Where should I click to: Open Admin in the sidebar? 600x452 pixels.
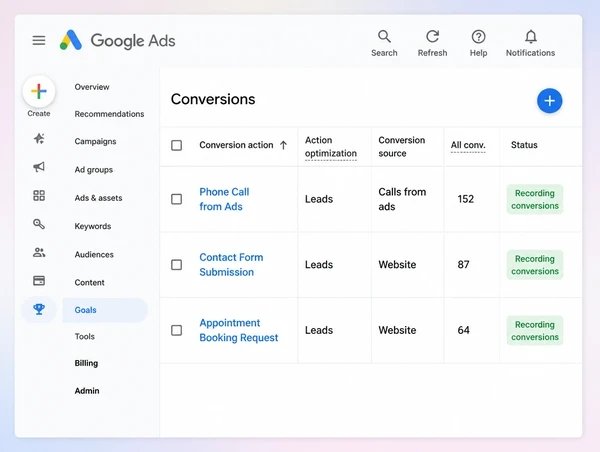coord(87,391)
